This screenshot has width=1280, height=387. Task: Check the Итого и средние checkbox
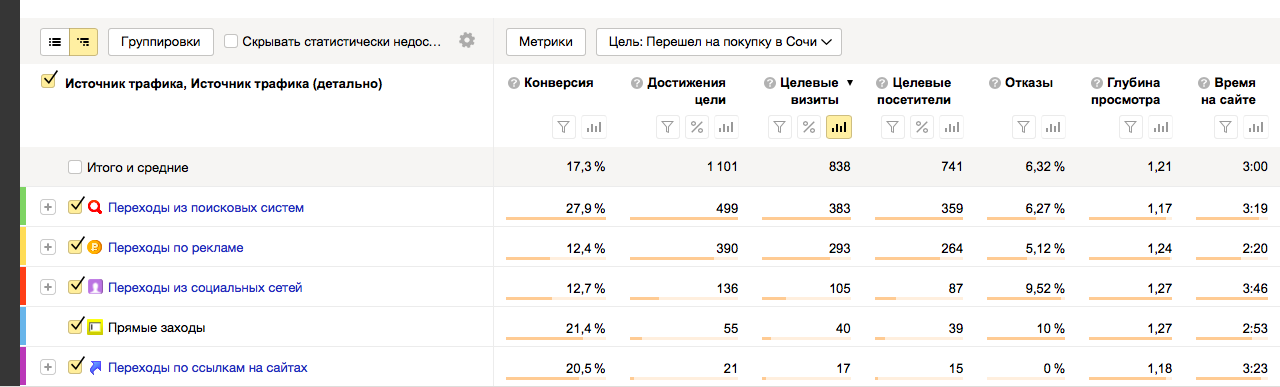[x=75, y=168]
